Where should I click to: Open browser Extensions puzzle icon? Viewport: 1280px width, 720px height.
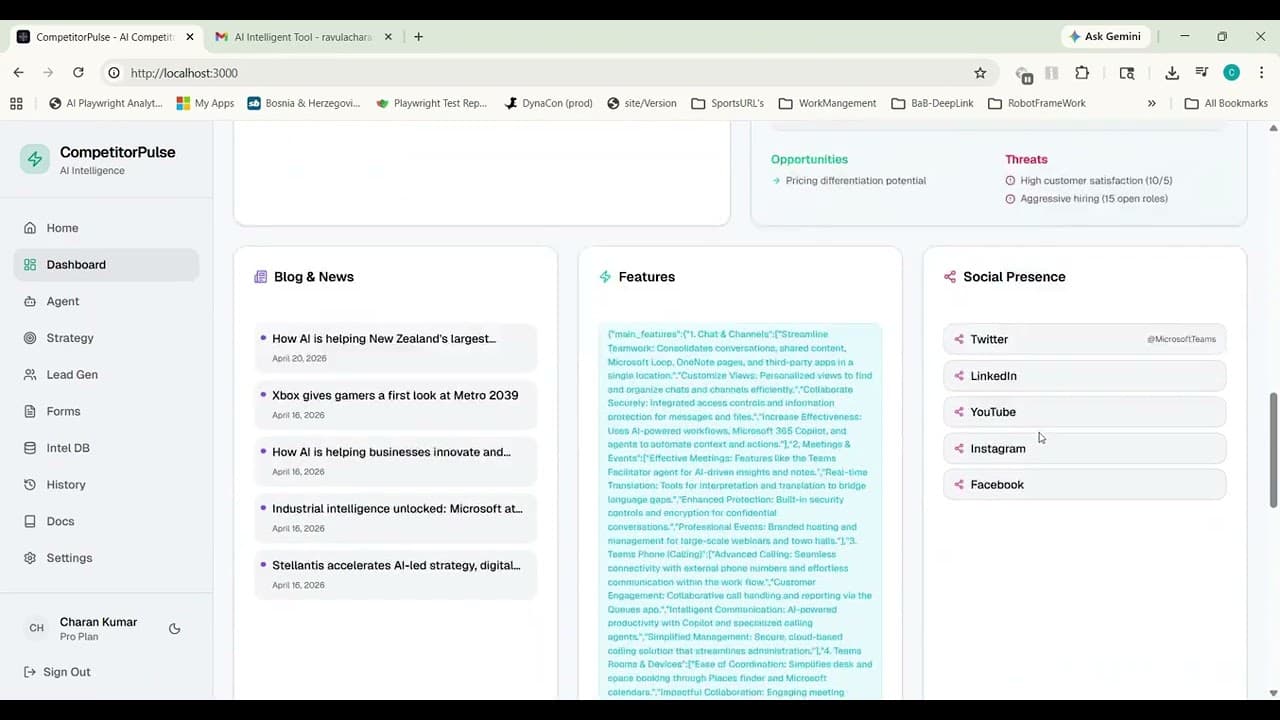point(1082,73)
